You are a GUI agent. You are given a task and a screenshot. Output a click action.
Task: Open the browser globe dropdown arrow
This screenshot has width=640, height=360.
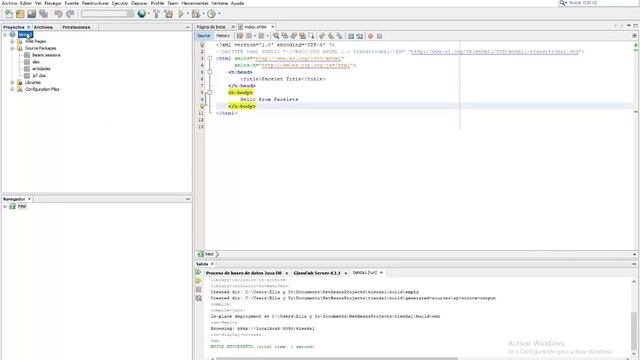click(x=149, y=14)
